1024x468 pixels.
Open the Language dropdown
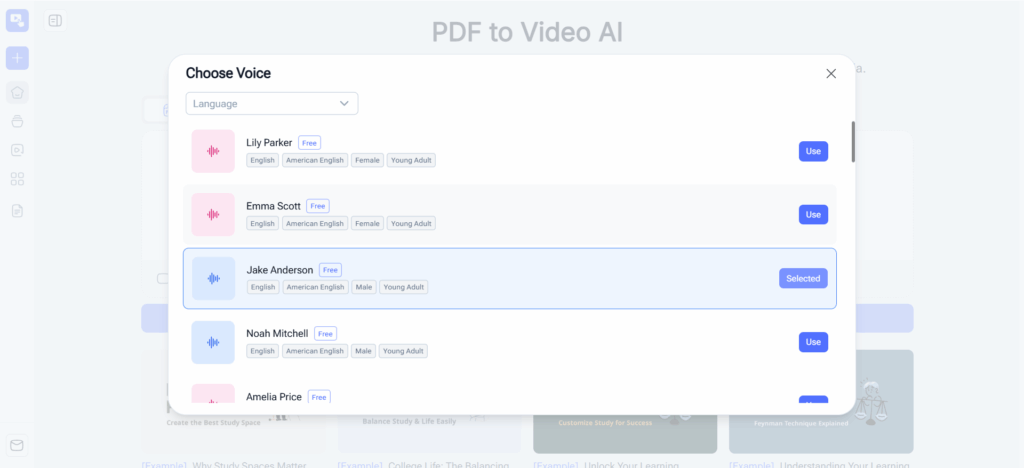(x=272, y=104)
